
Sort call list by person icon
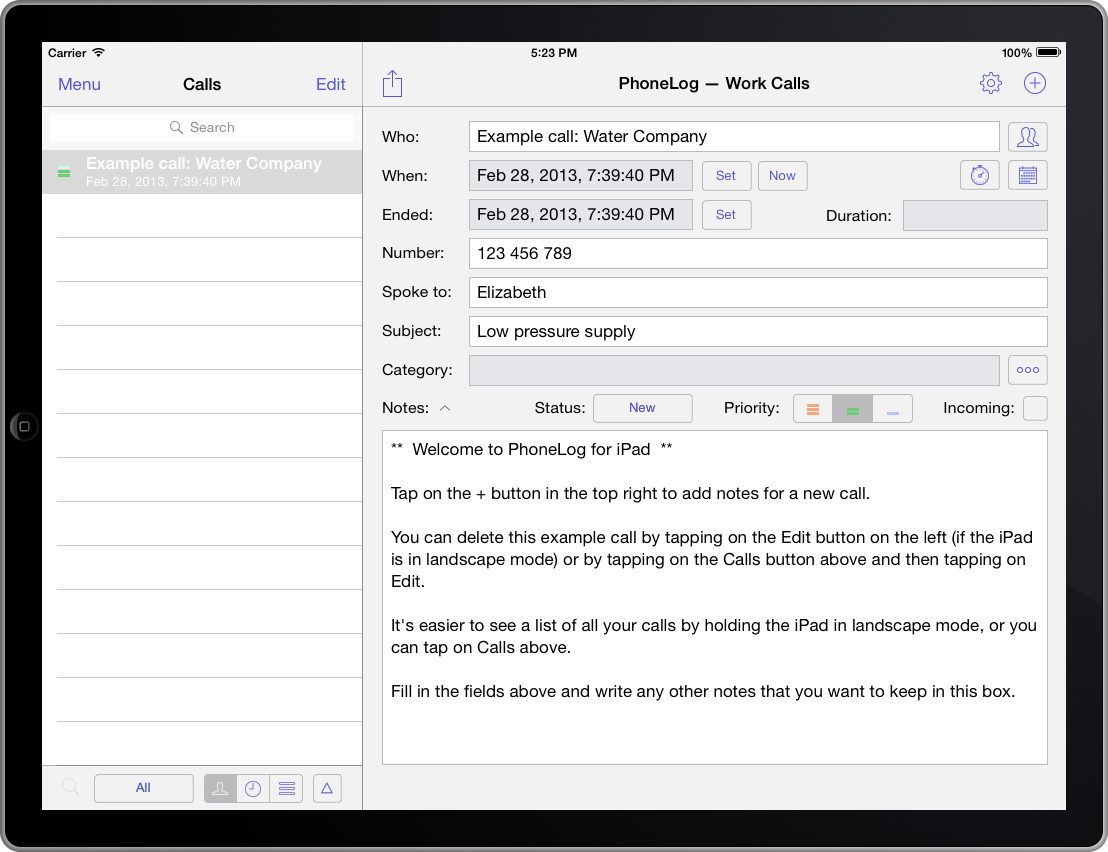tap(220, 788)
